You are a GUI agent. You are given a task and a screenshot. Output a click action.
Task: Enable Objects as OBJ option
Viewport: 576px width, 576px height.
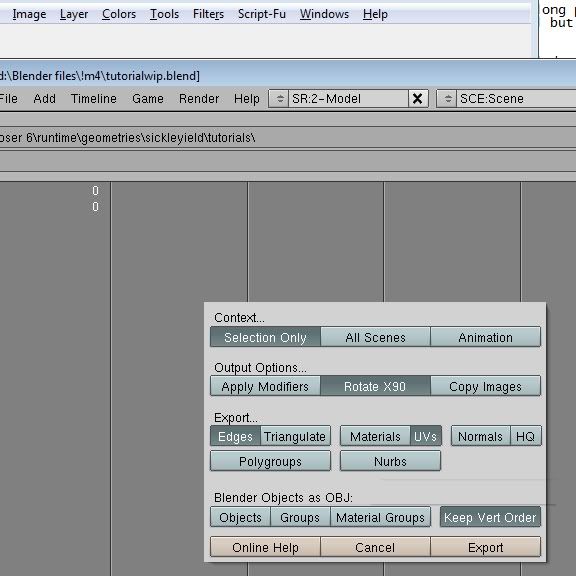tap(240, 517)
